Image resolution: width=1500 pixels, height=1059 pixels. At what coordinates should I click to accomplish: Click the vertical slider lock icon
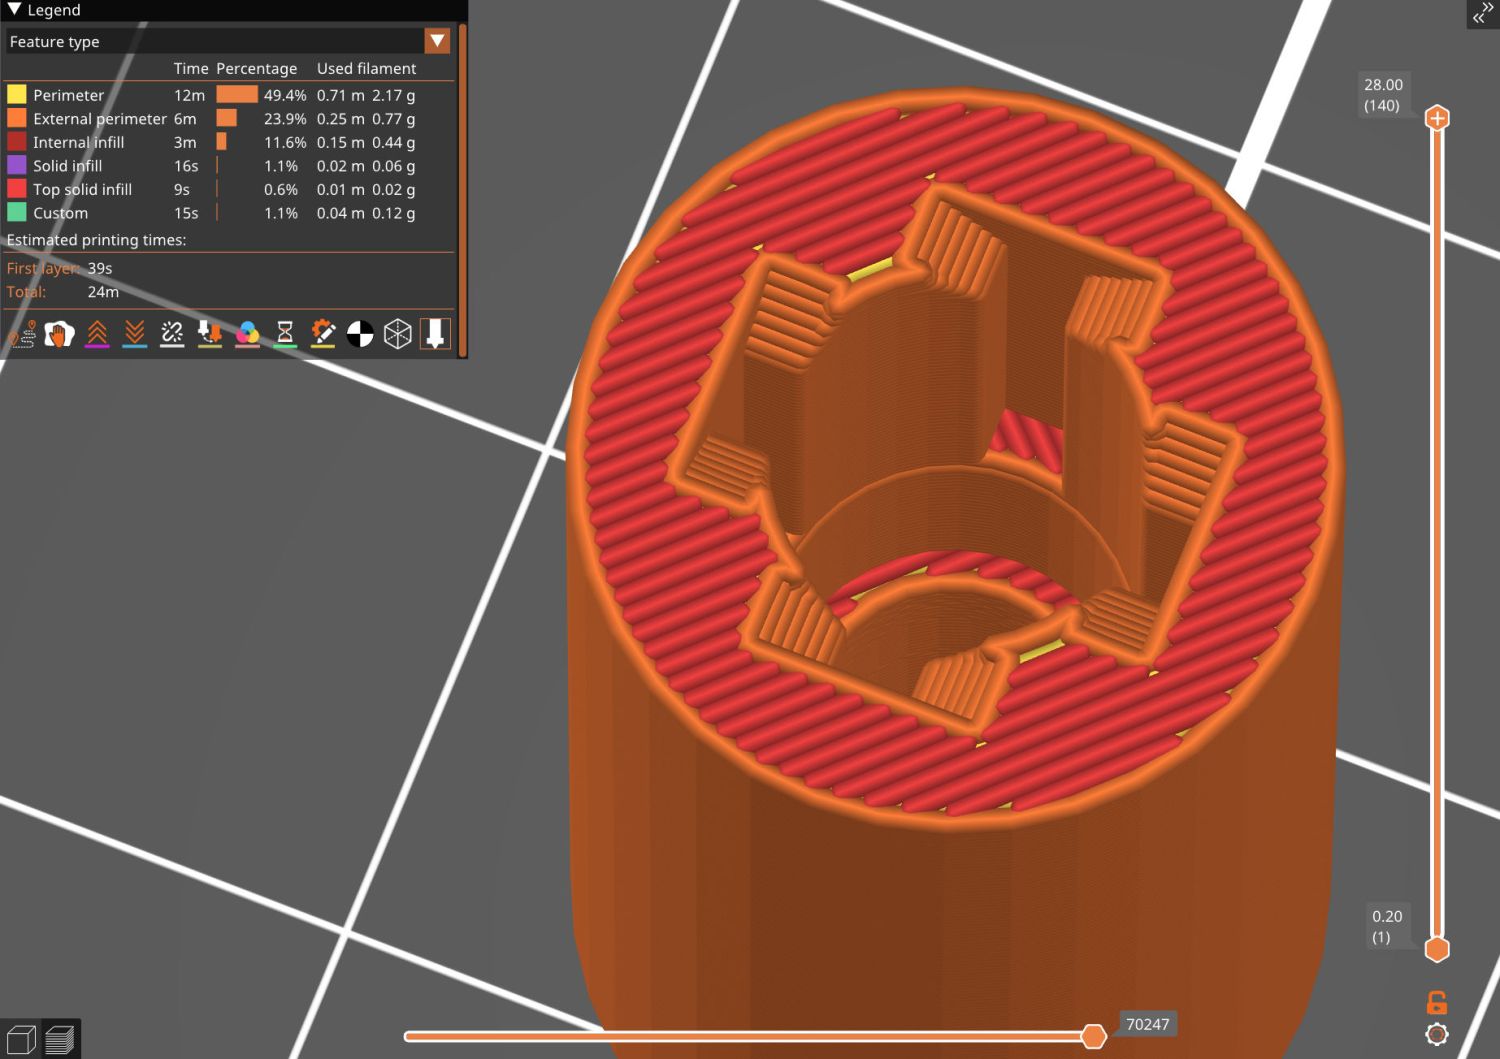[x=1437, y=1002]
